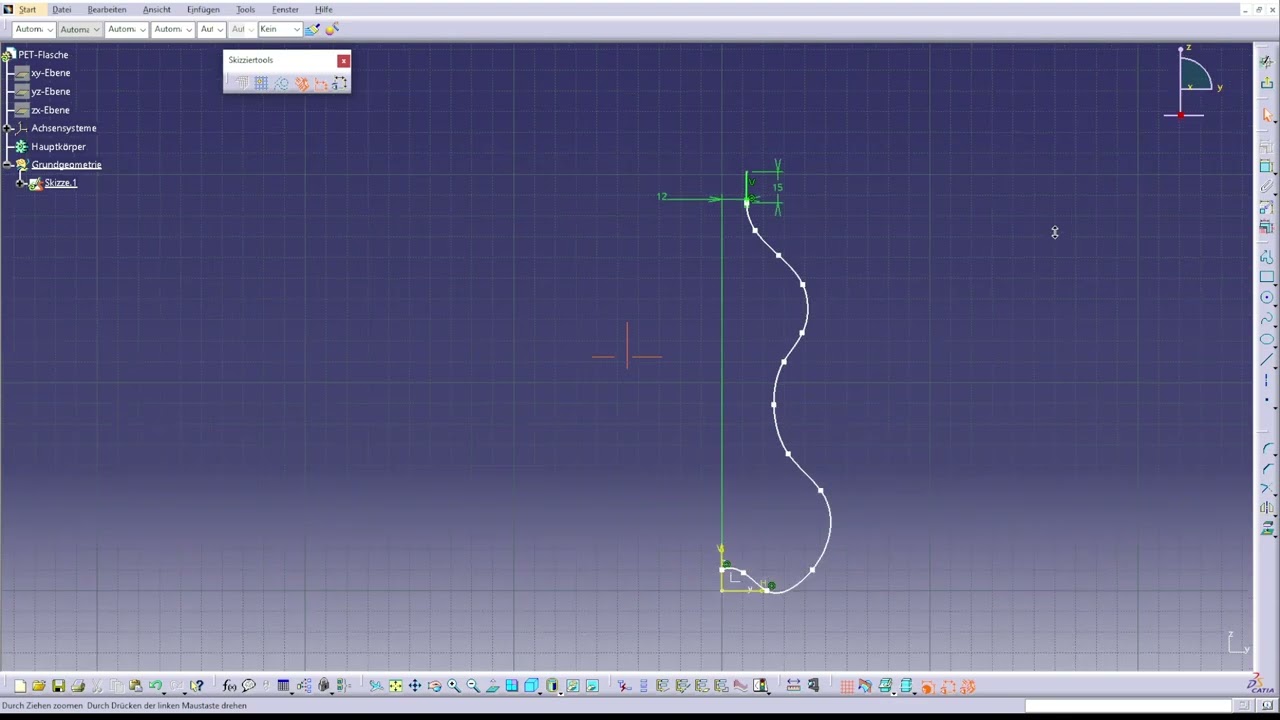Select the Mirror tool in the right toolbar
Viewport: 1280px width, 720px height.
click(1267, 508)
